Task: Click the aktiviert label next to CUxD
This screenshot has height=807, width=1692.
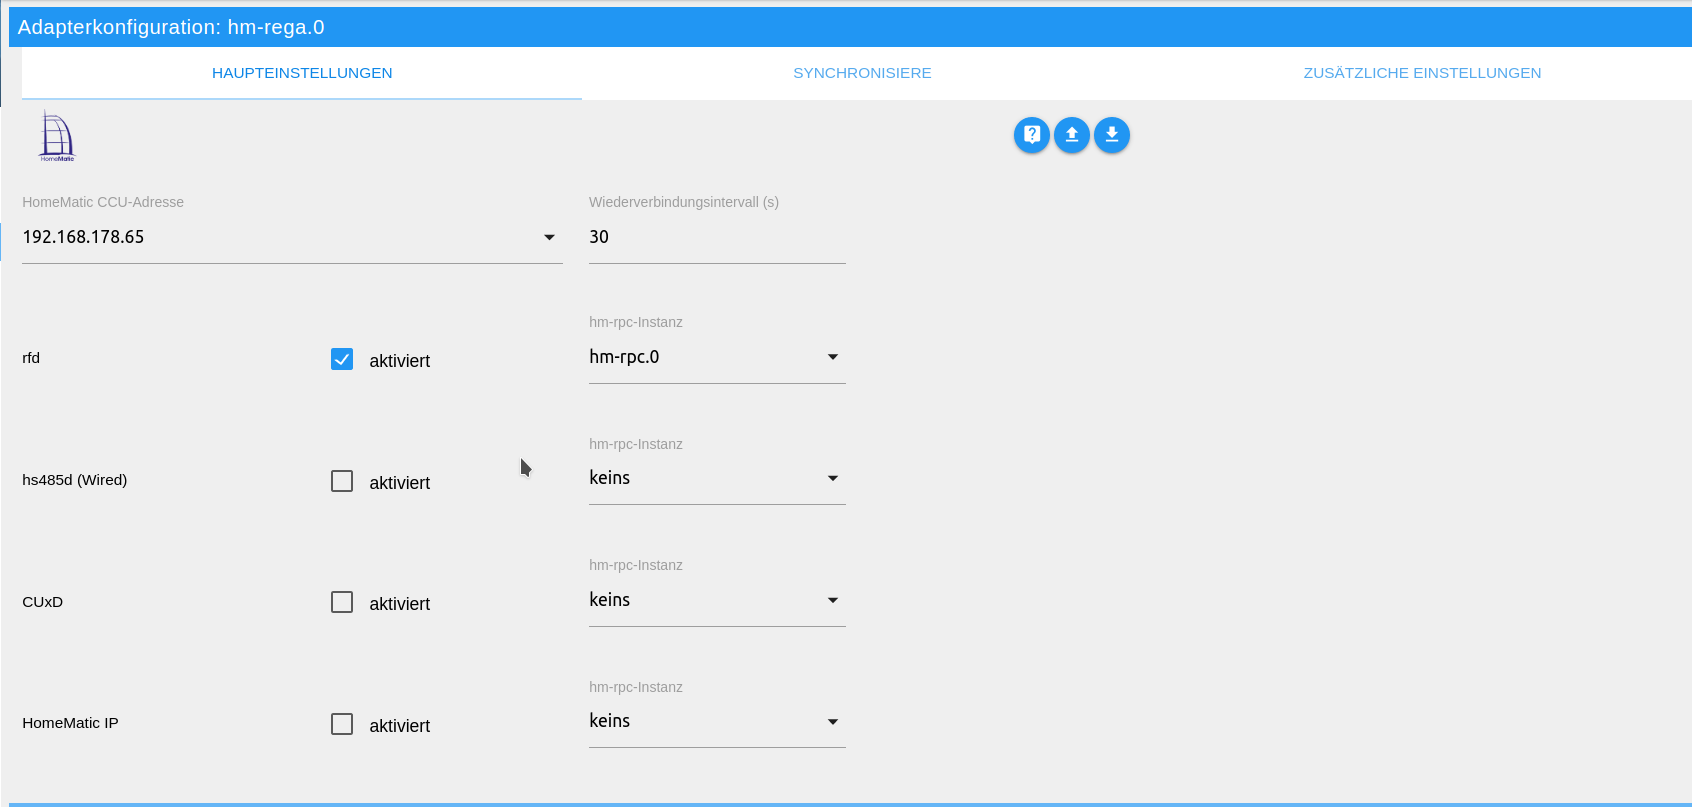Action: click(x=399, y=604)
